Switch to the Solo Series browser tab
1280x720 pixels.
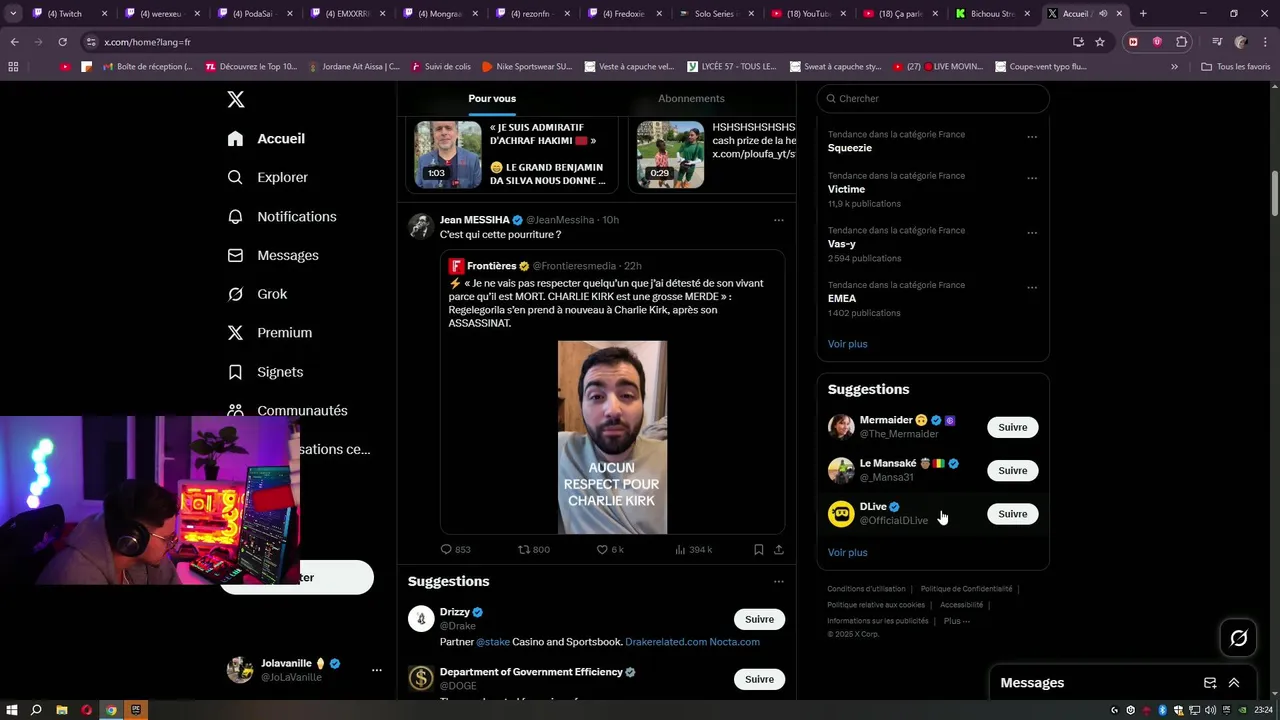(x=718, y=14)
